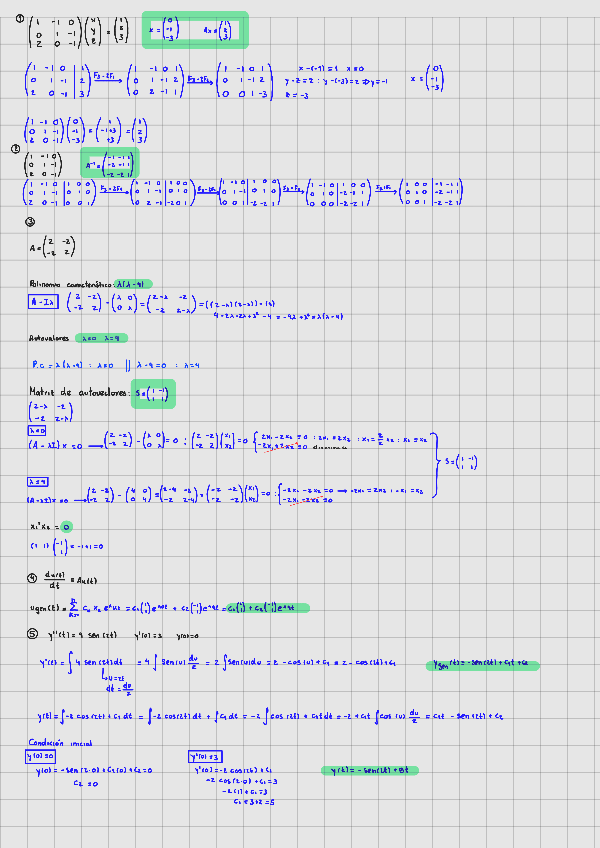Click 'Ax =' vector inside exercise 1 green box
Image resolution: width=600 pixels, height=848 pixels.
point(217,31)
